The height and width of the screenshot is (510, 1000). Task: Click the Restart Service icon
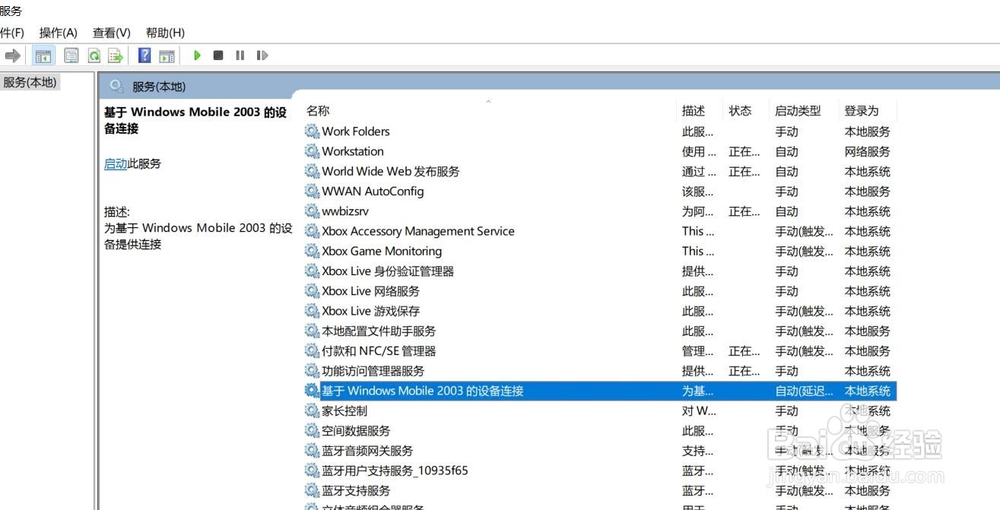click(x=261, y=55)
